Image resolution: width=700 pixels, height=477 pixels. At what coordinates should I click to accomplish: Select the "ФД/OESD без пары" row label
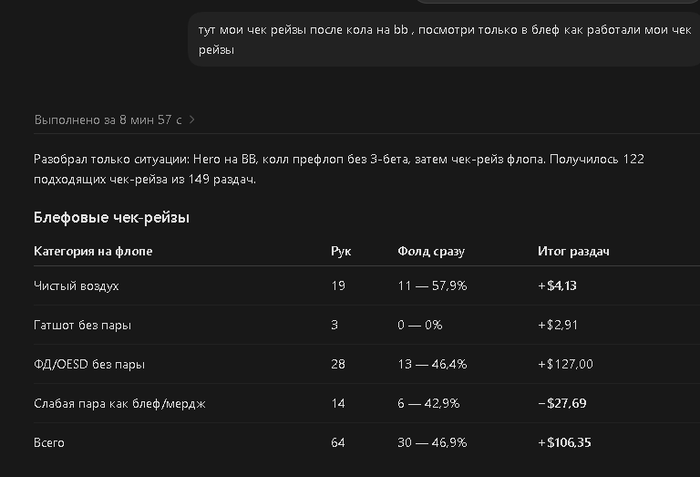tap(89, 364)
